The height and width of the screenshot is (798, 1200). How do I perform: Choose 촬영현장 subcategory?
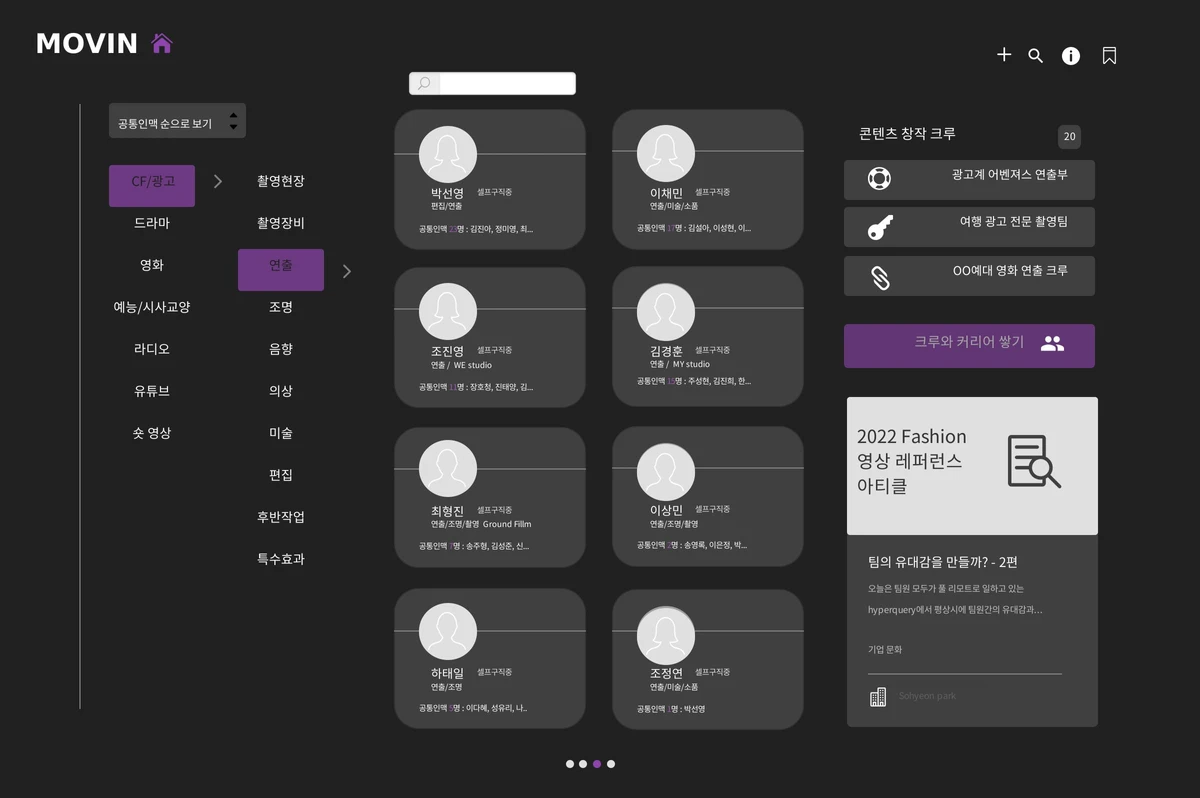click(x=281, y=181)
